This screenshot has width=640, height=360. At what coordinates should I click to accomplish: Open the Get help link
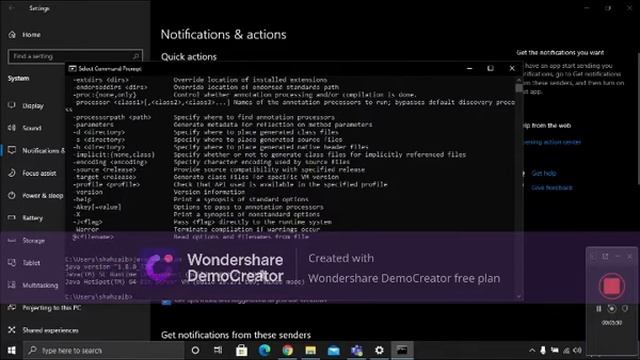click(x=544, y=173)
